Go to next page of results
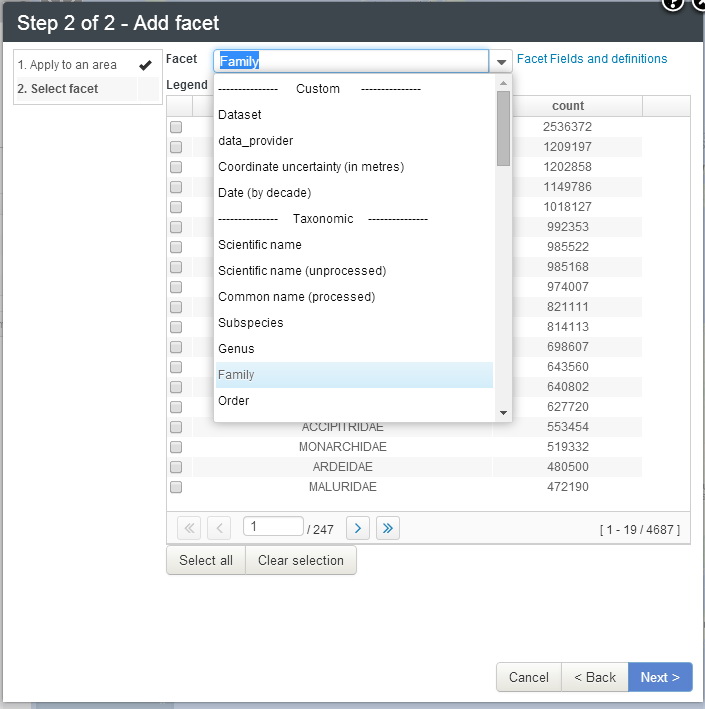 pos(358,529)
